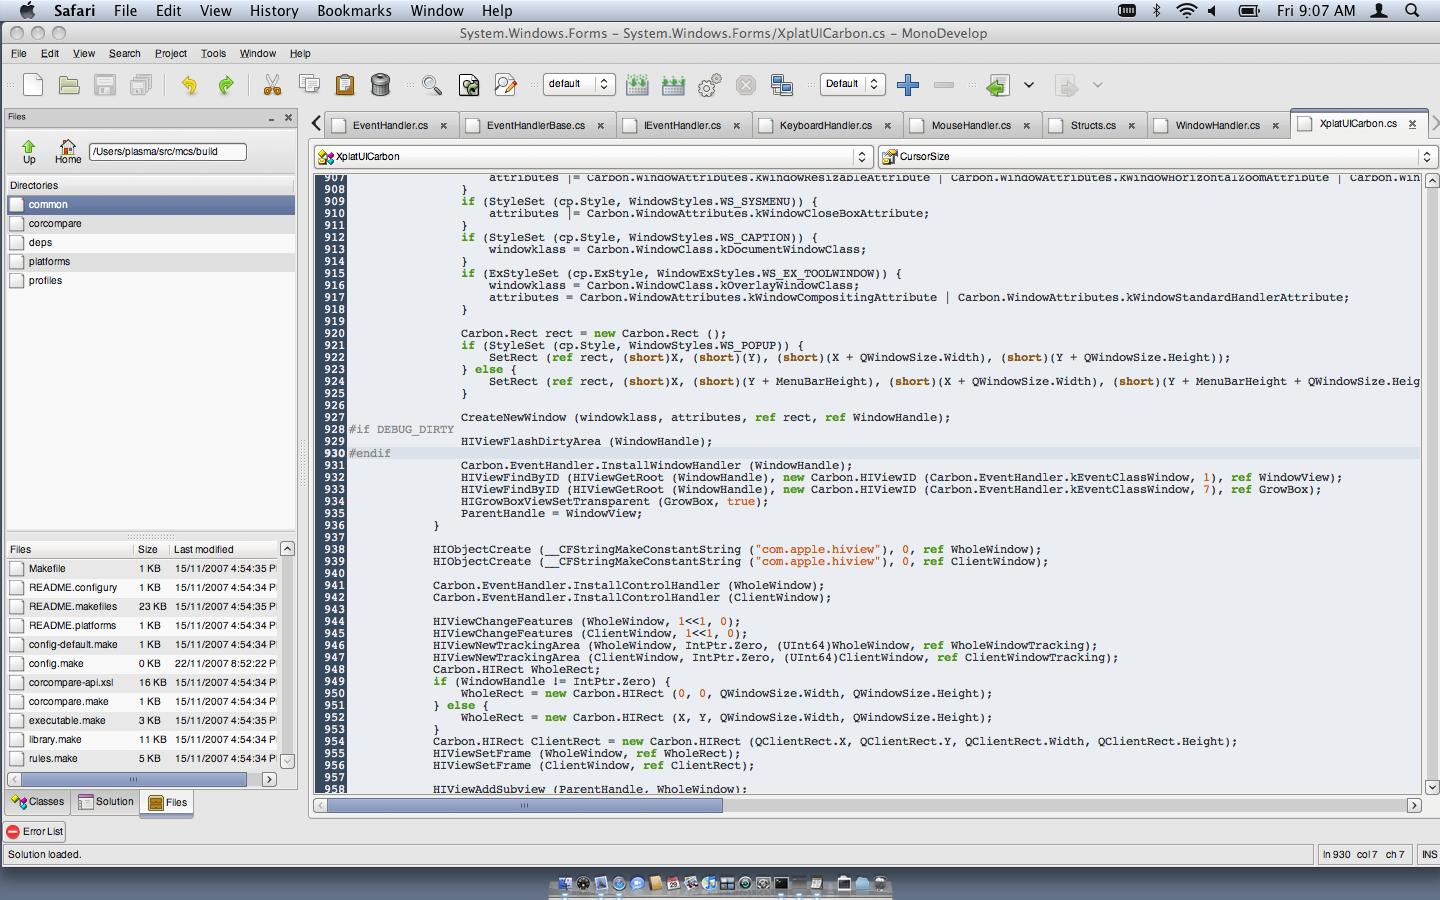The height and width of the screenshot is (900, 1440).
Task: Cut selection with the scissors icon
Action: (272, 85)
